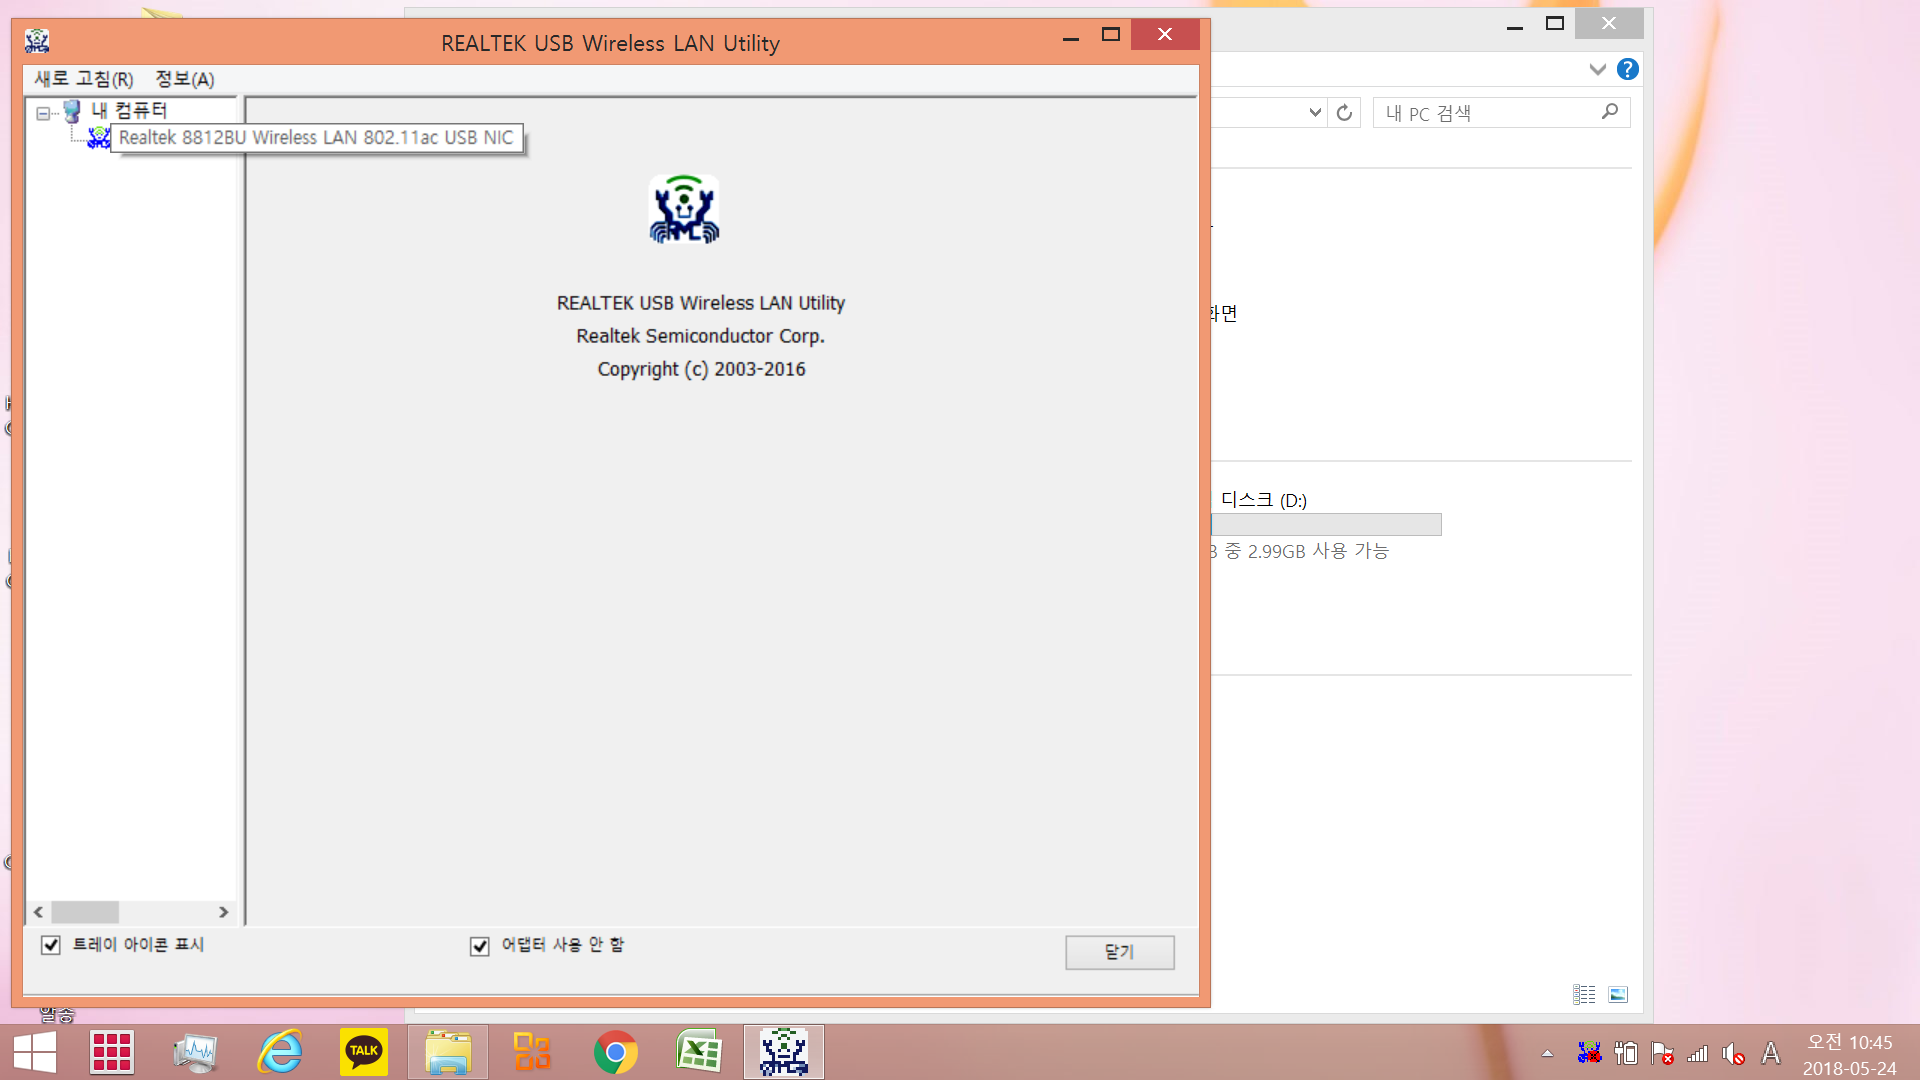Screen dimensions: 1920x1080
Task: Launch Internet Explorer from taskbar
Action: (280, 1052)
